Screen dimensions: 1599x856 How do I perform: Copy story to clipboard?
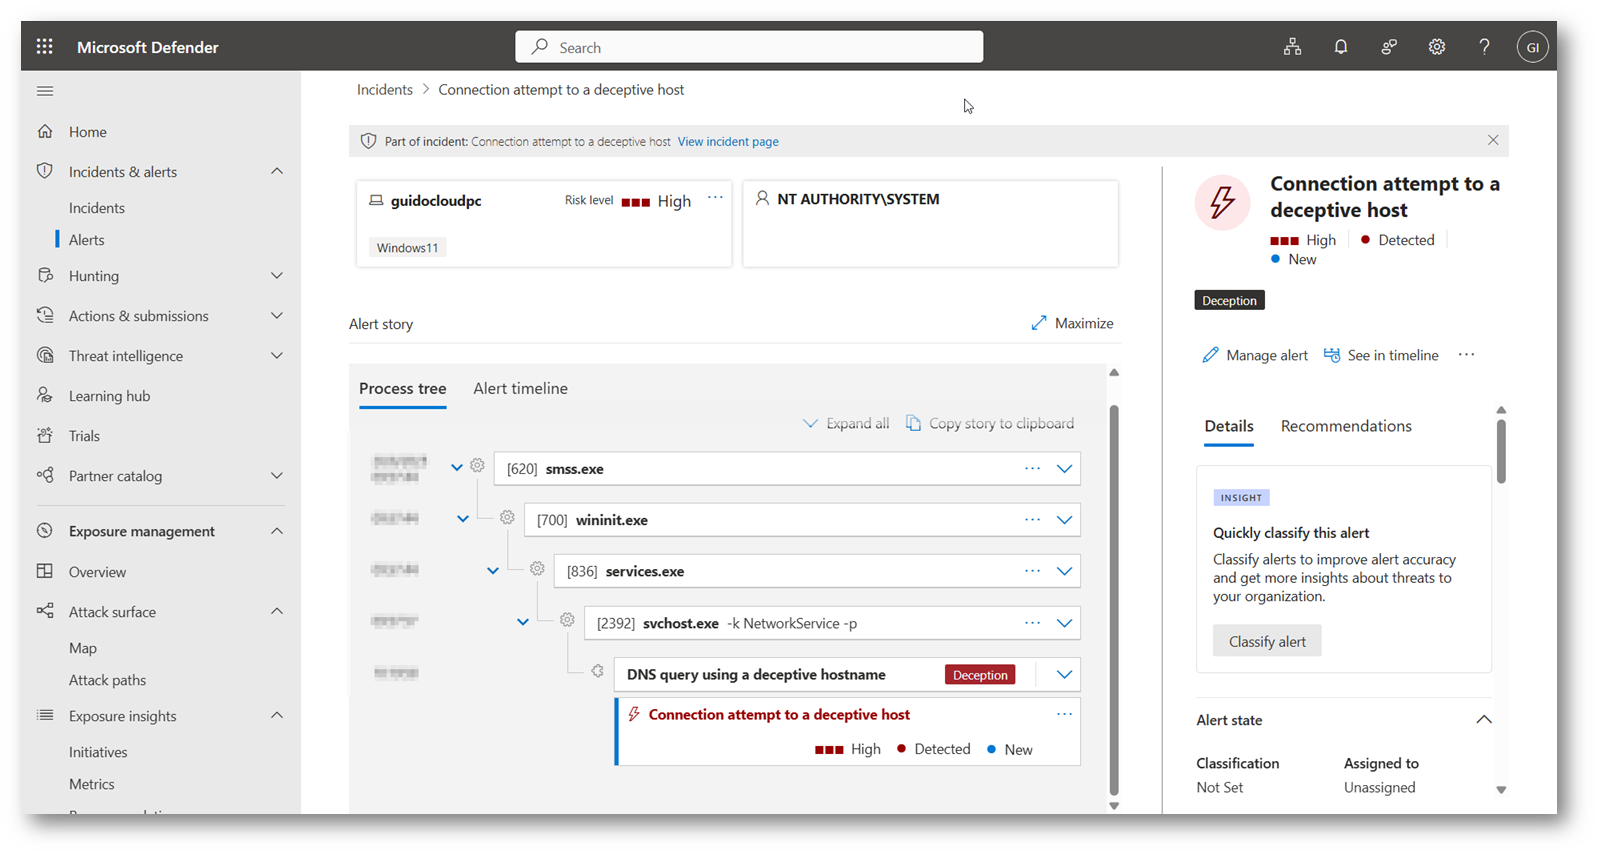990,423
